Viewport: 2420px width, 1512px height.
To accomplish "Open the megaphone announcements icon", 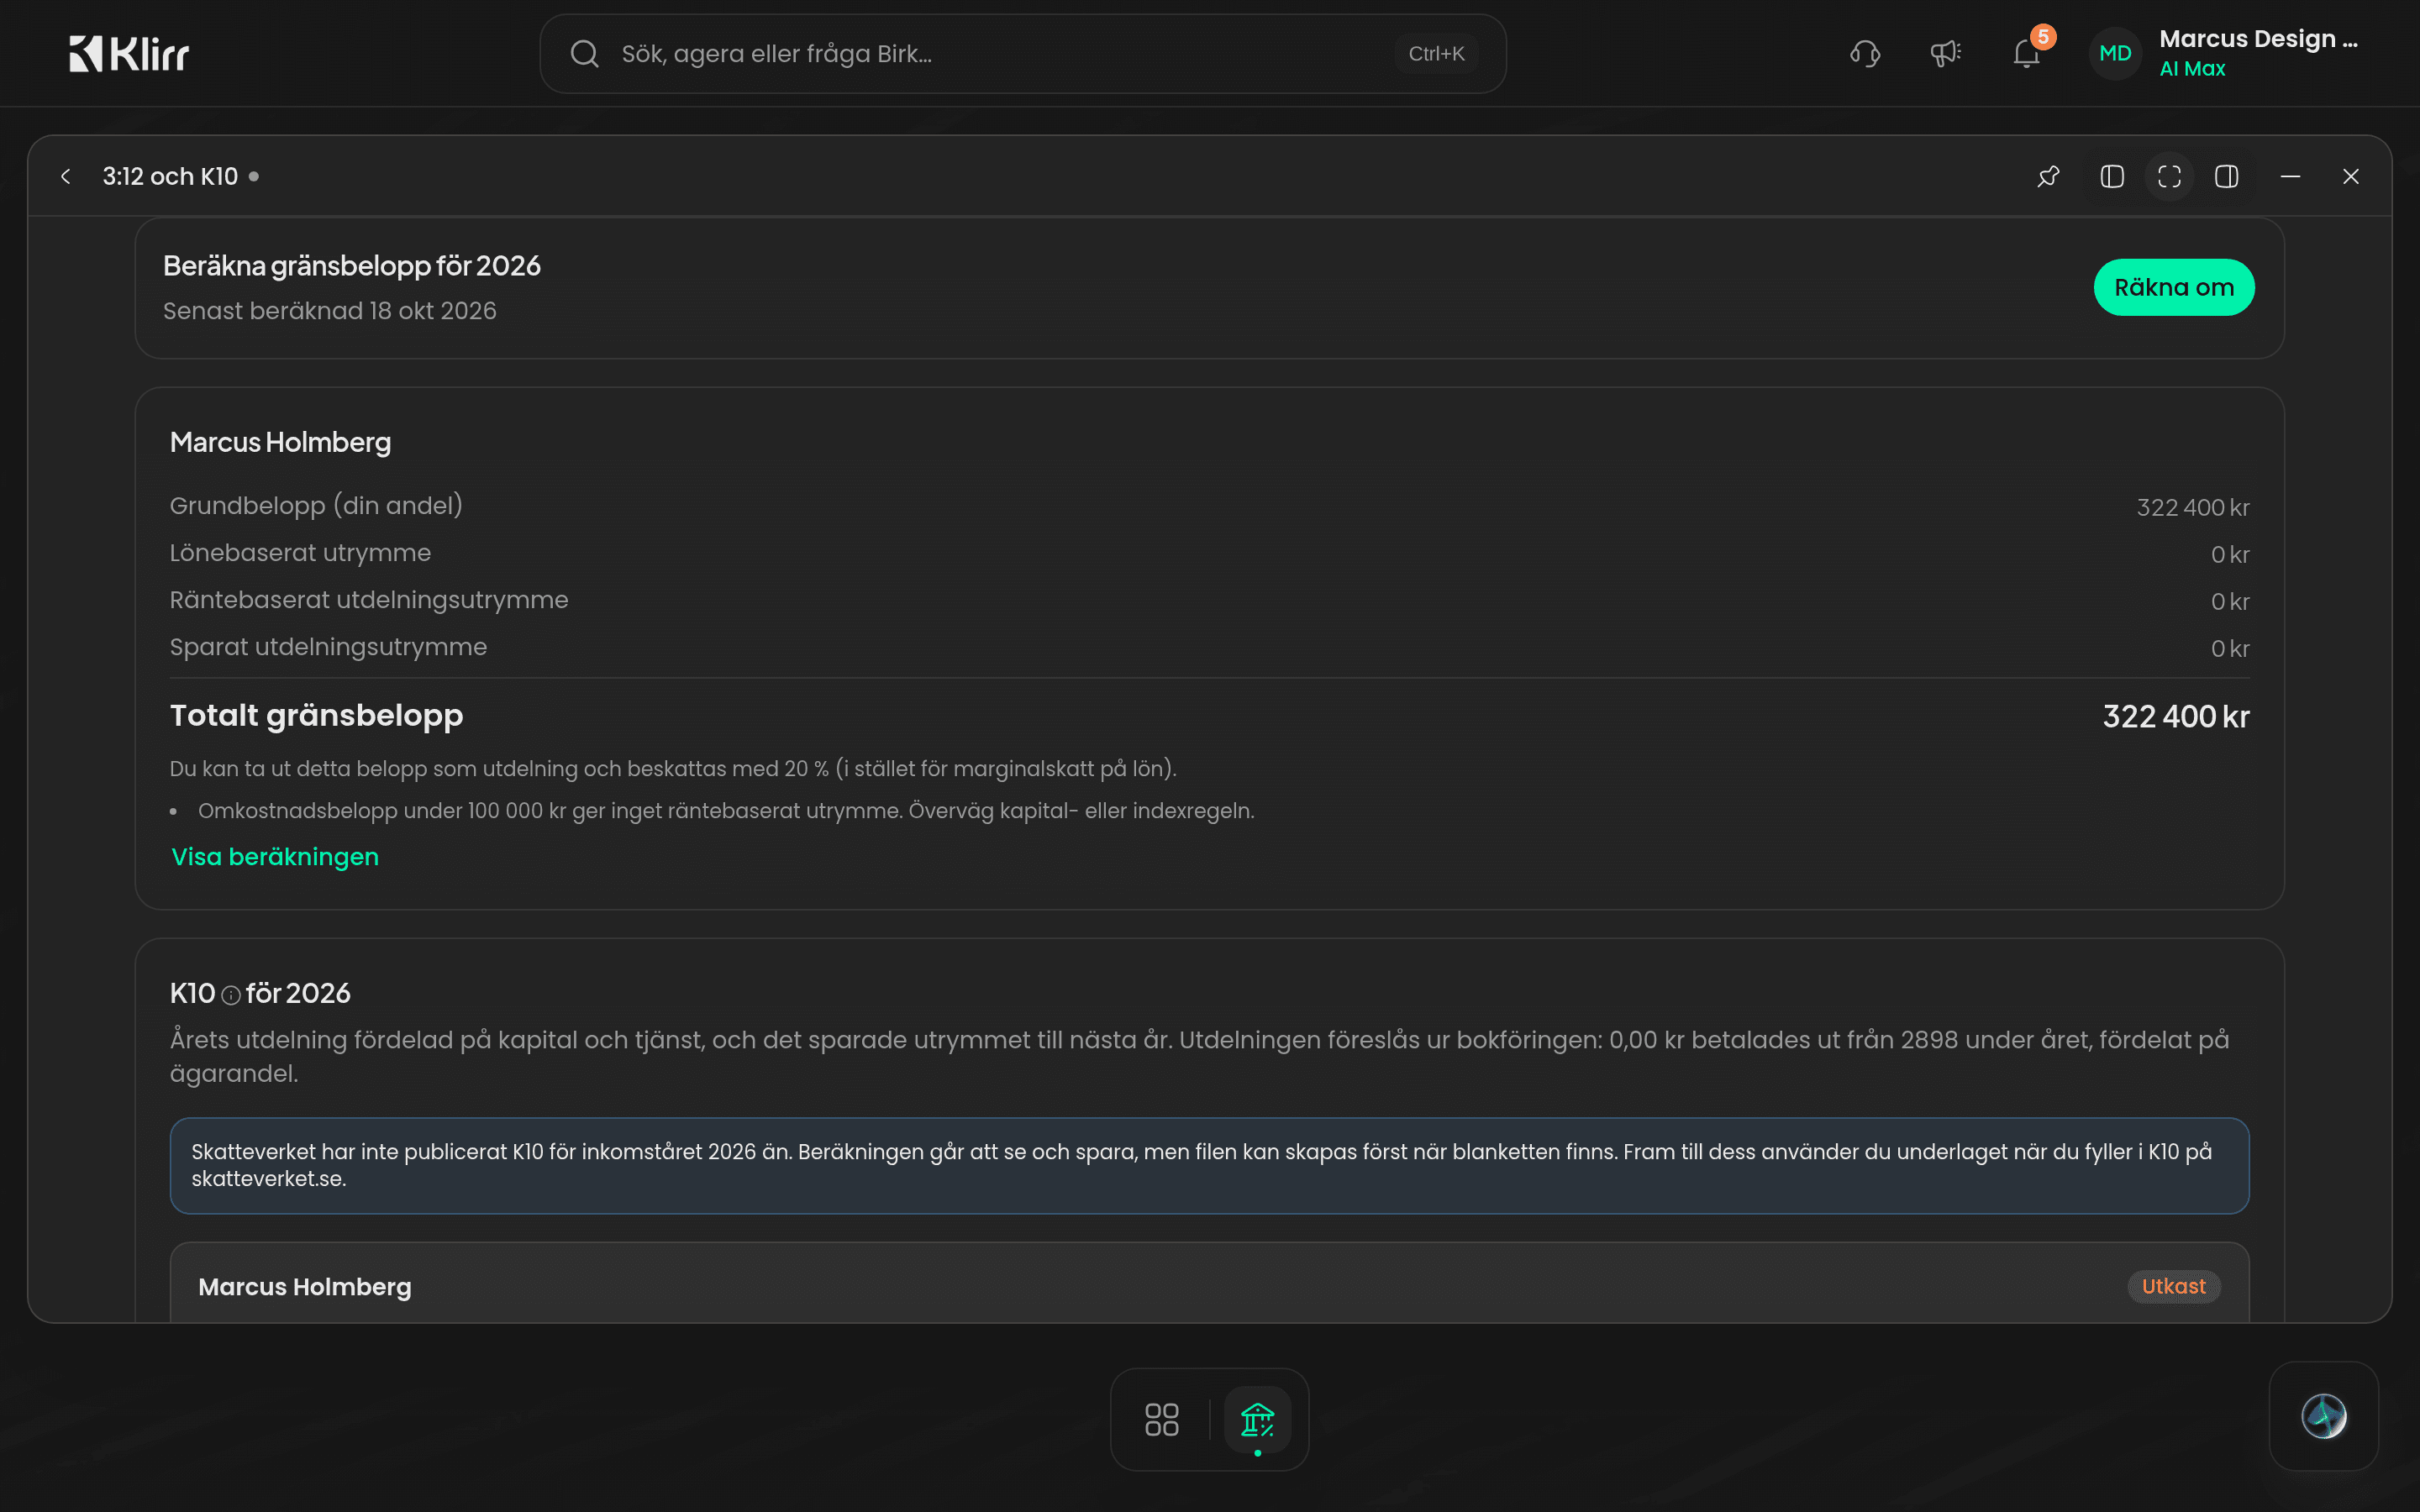I will (1945, 54).
